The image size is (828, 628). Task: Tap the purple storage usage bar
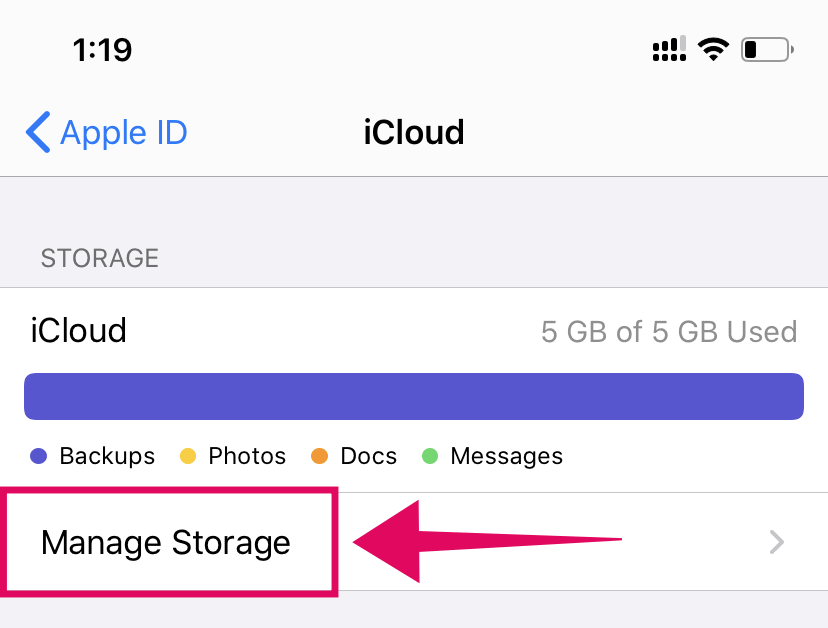pos(413,396)
